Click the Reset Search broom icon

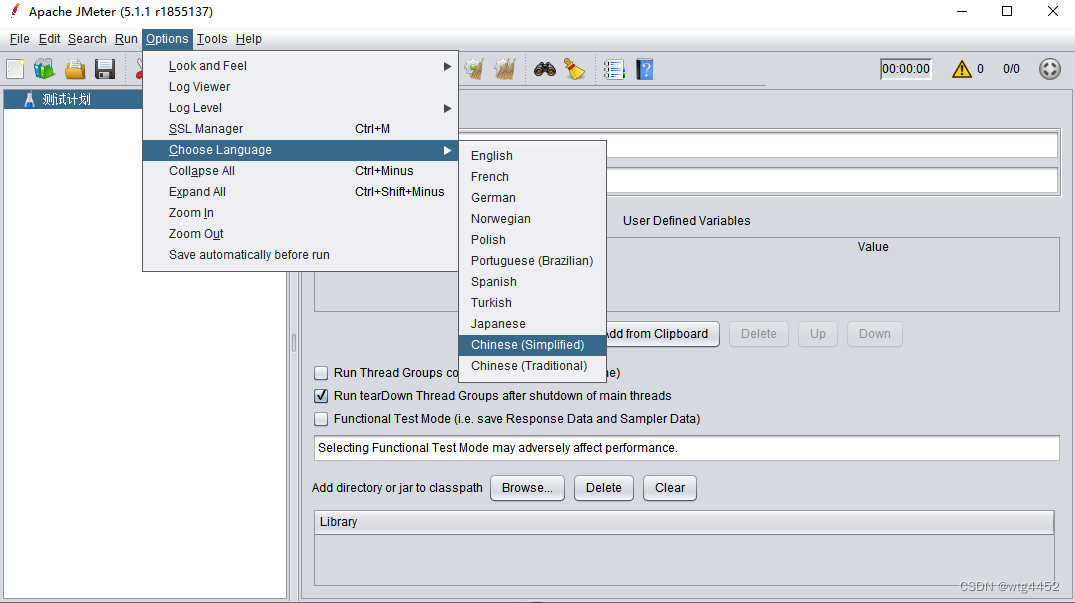(575, 69)
